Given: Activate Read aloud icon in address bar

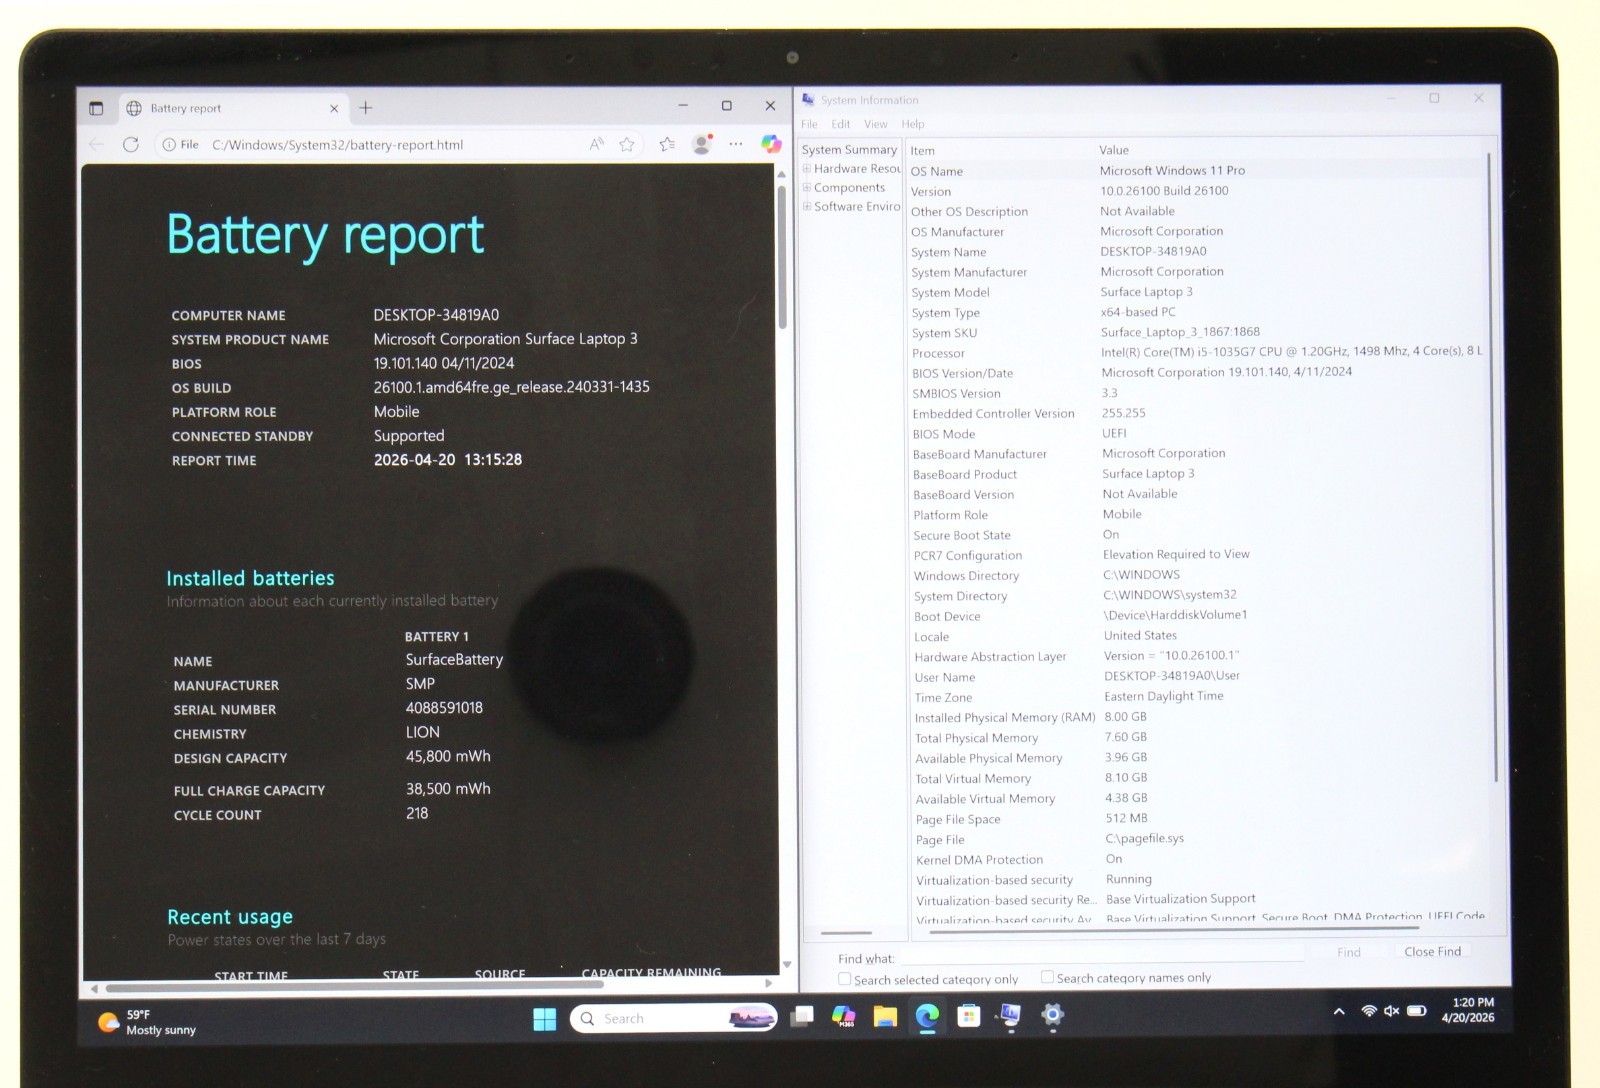Looking at the screenshot, I should (x=597, y=144).
